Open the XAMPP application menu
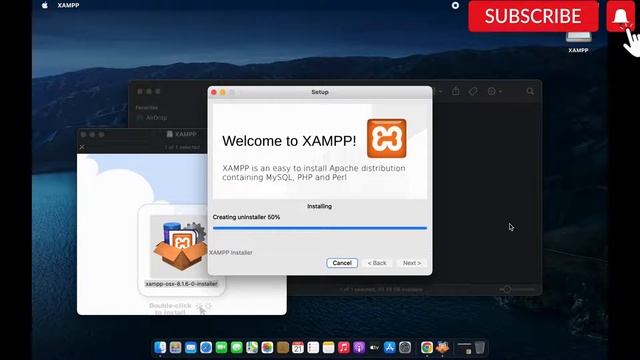Screen dimensions: 640x360 coord(68,5)
